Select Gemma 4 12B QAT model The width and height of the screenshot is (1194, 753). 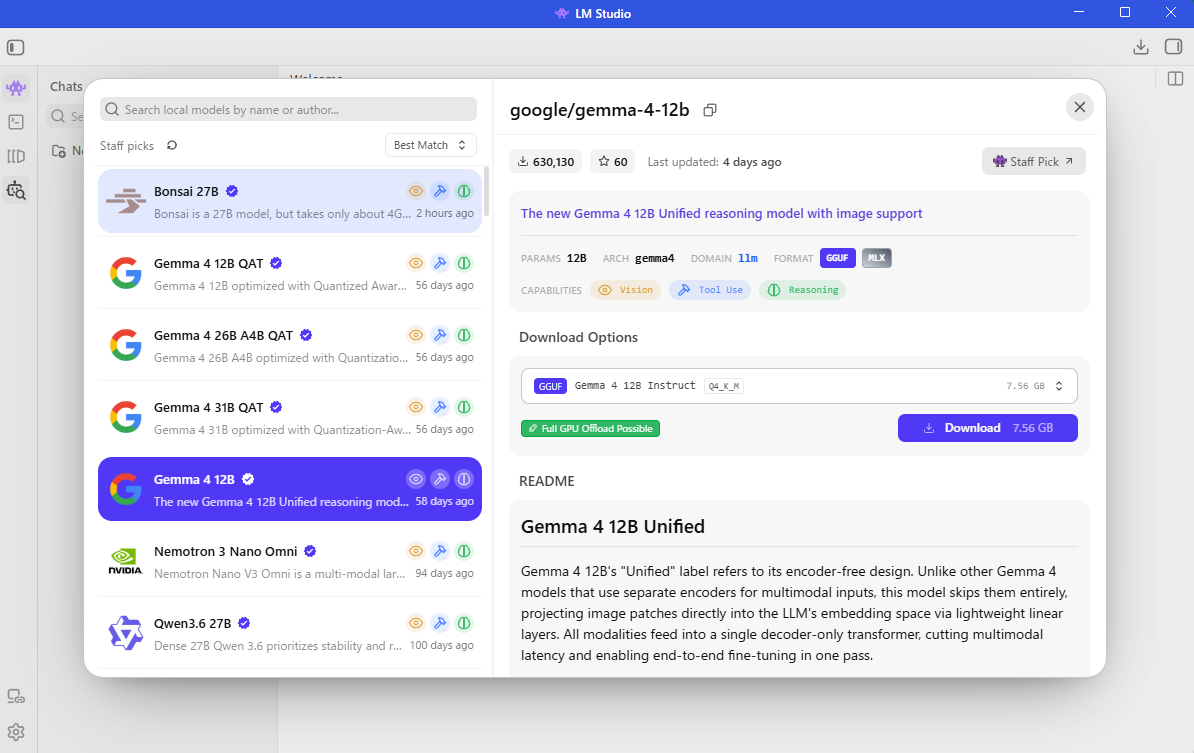290,273
